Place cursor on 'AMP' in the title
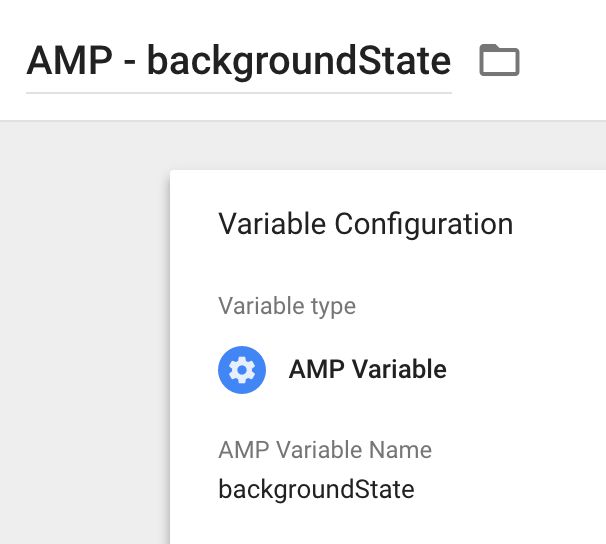 click(70, 61)
